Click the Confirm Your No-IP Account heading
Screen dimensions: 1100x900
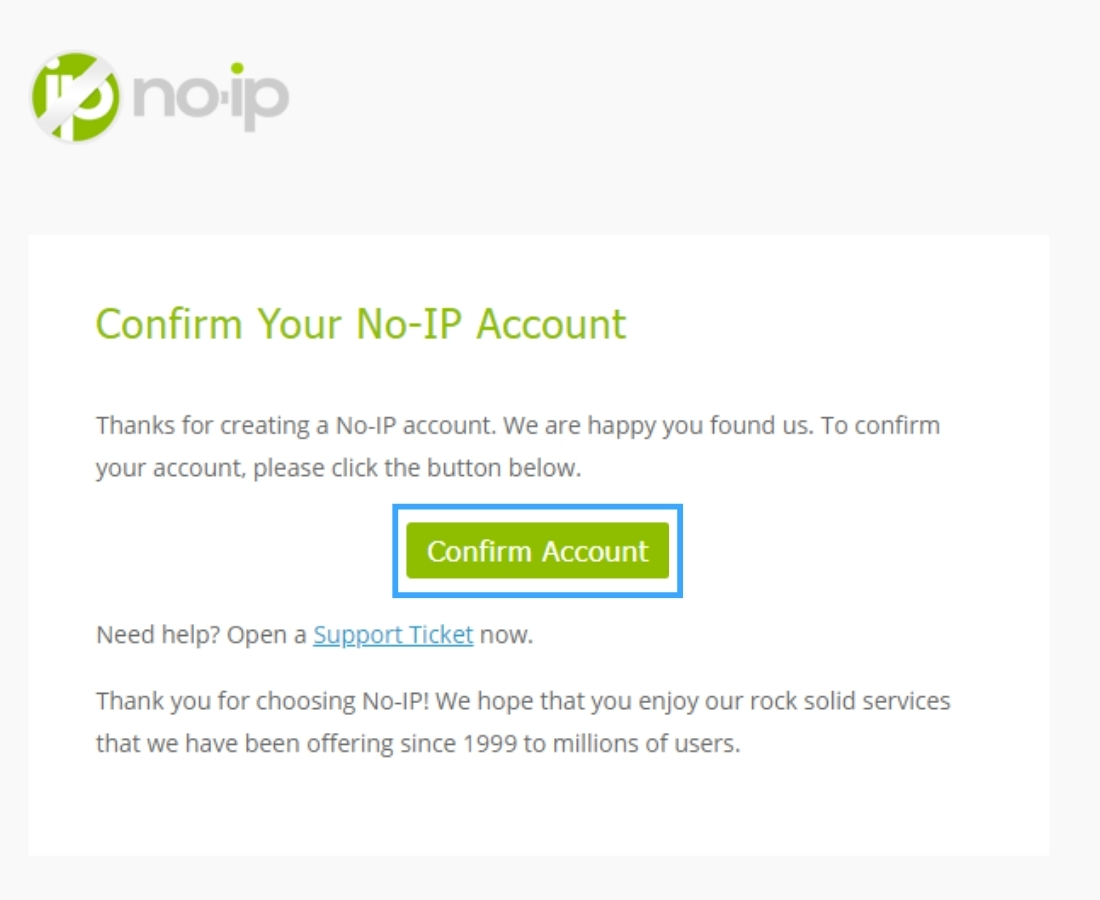(360, 324)
